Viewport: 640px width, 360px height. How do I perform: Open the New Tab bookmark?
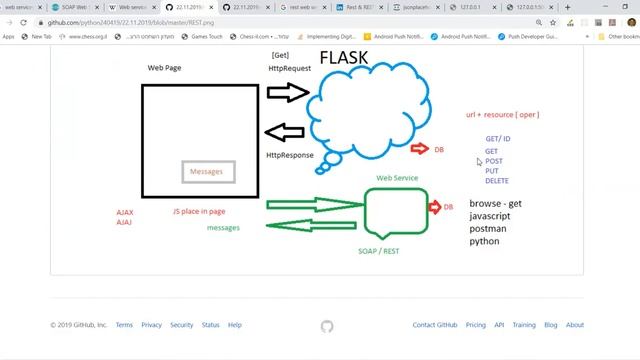(x=37, y=37)
